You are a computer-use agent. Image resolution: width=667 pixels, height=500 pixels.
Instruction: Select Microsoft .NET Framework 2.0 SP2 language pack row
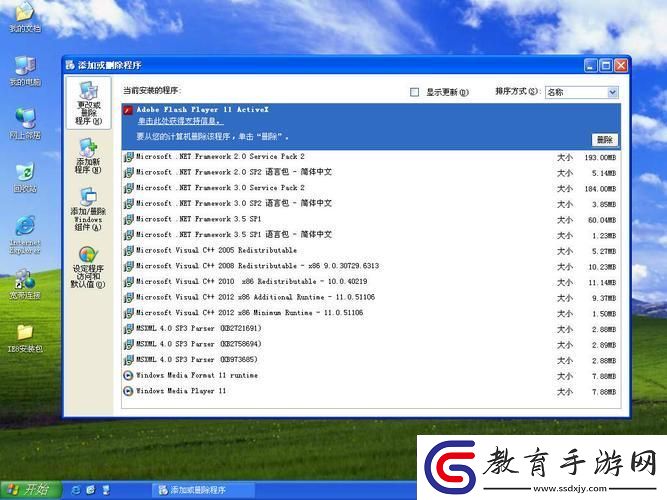click(371, 172)
